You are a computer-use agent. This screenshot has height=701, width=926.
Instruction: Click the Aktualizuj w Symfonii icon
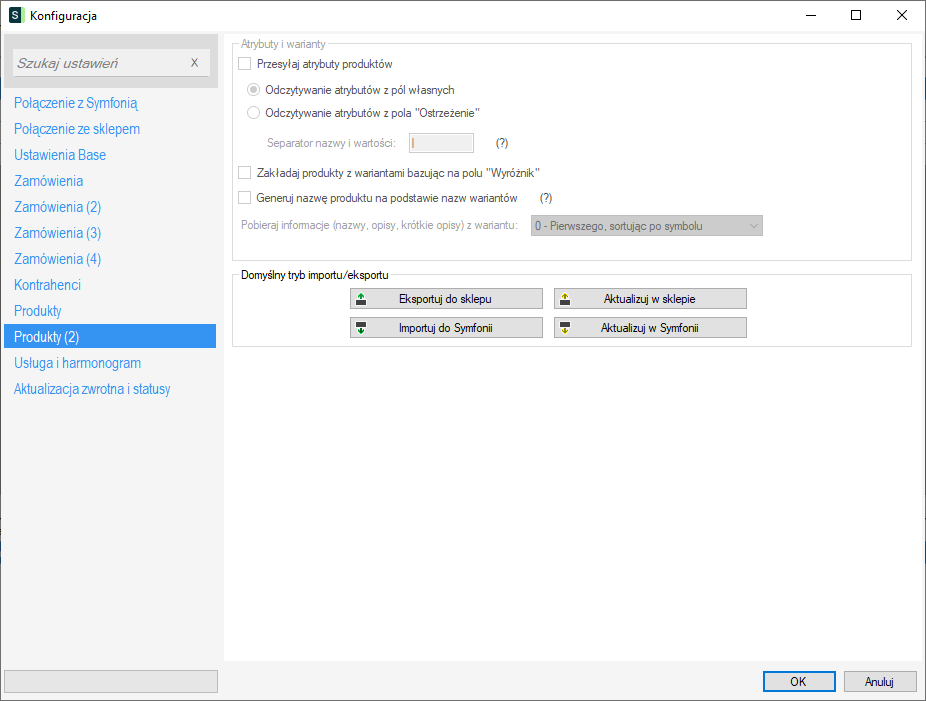[565, 328]
